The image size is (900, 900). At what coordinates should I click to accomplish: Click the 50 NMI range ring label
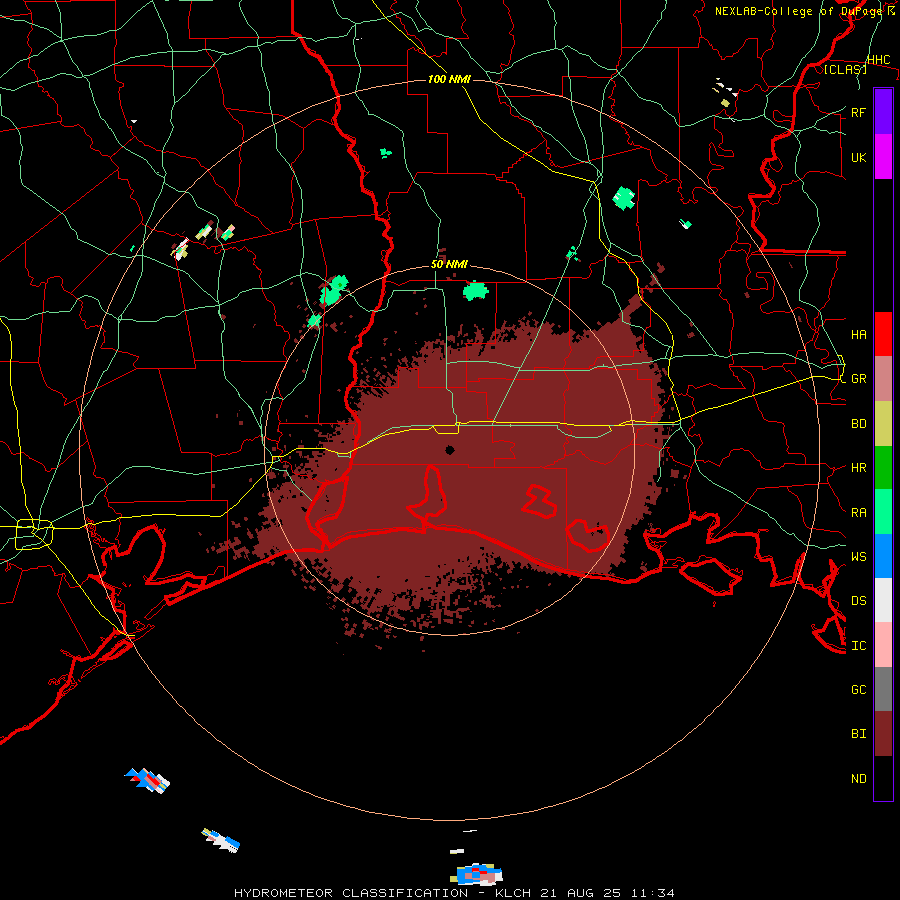point(449,264)
